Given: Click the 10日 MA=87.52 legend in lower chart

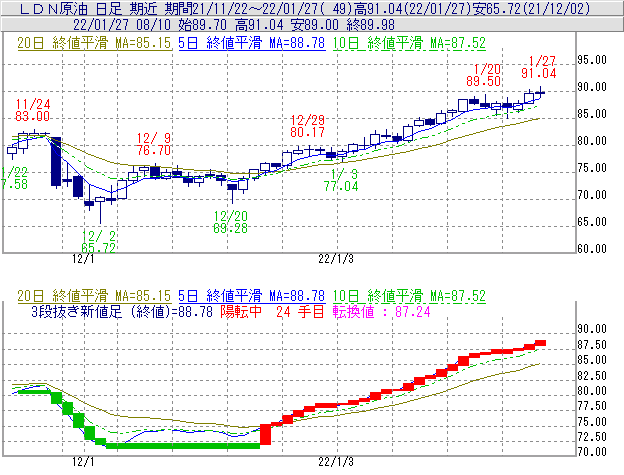Looking at the screenshot, I should pos(425,296).
